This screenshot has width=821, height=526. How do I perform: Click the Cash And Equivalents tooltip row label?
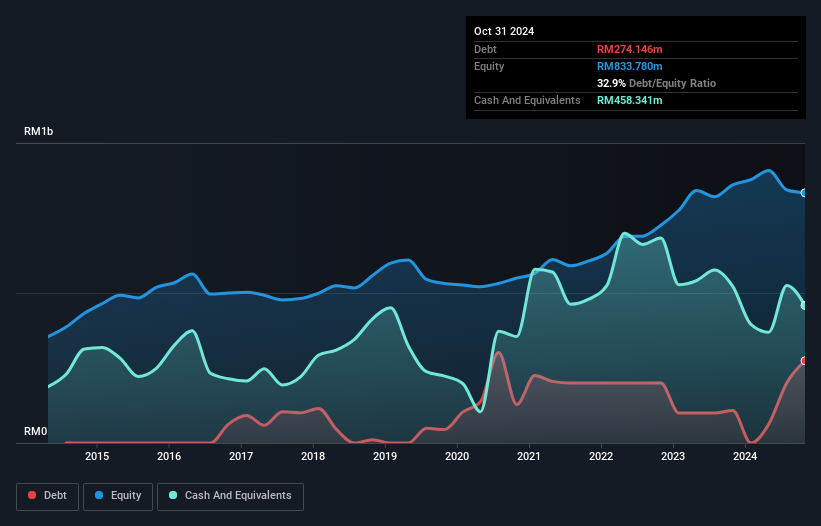click(527, 100)
